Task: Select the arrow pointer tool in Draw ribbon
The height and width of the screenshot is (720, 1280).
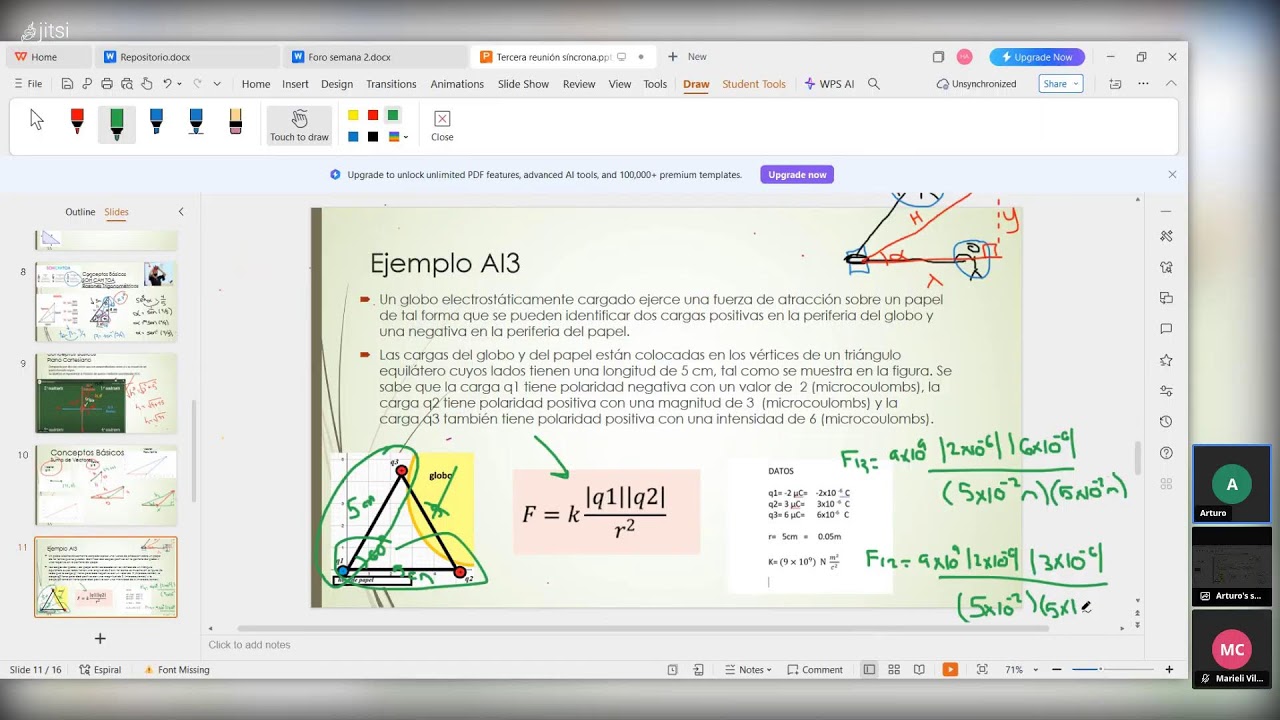Action: pos(37,121)
